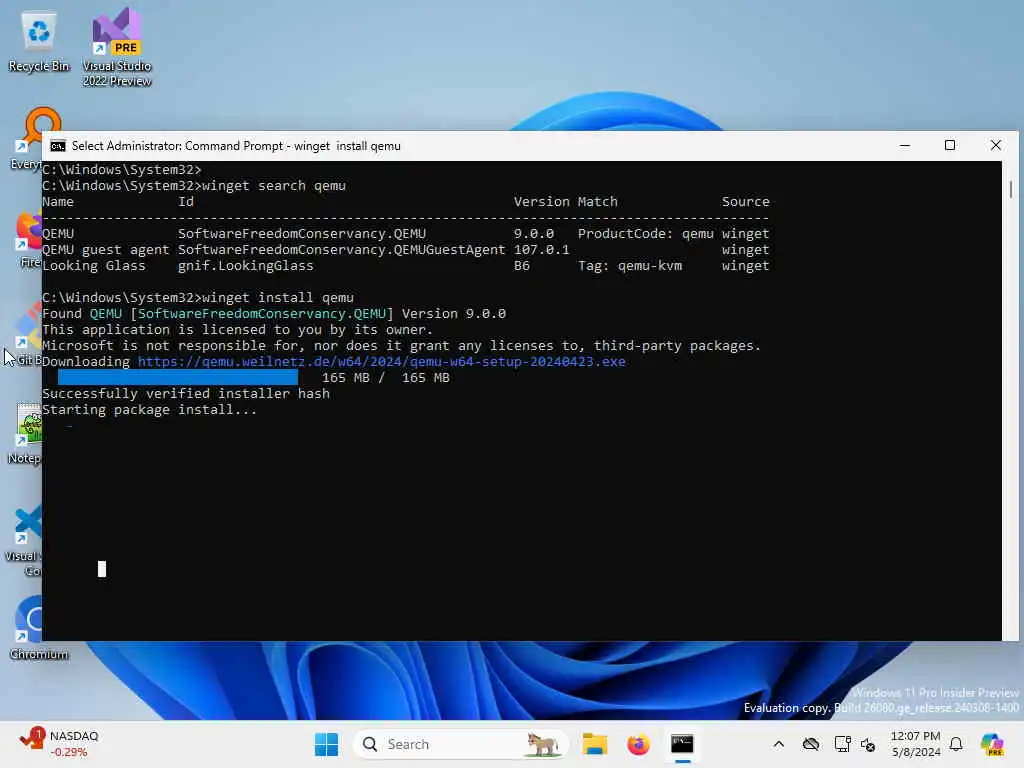This screenshot has width=1024, height=768.
Task: Click the 'Tag: qemu-kvm' match text
Action: point(630,266)
